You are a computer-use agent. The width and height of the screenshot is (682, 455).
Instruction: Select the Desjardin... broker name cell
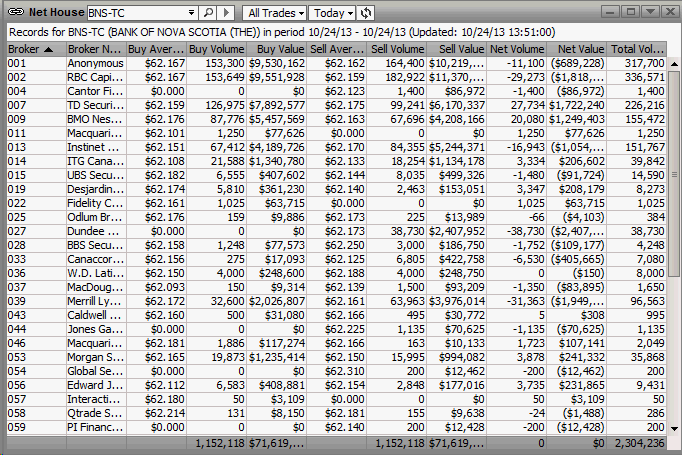[95, 189]
